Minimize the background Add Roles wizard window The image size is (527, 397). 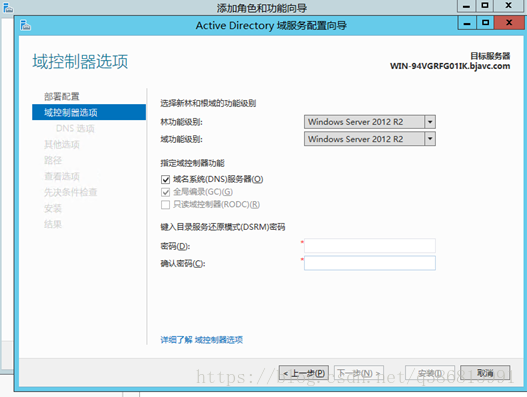467,6
